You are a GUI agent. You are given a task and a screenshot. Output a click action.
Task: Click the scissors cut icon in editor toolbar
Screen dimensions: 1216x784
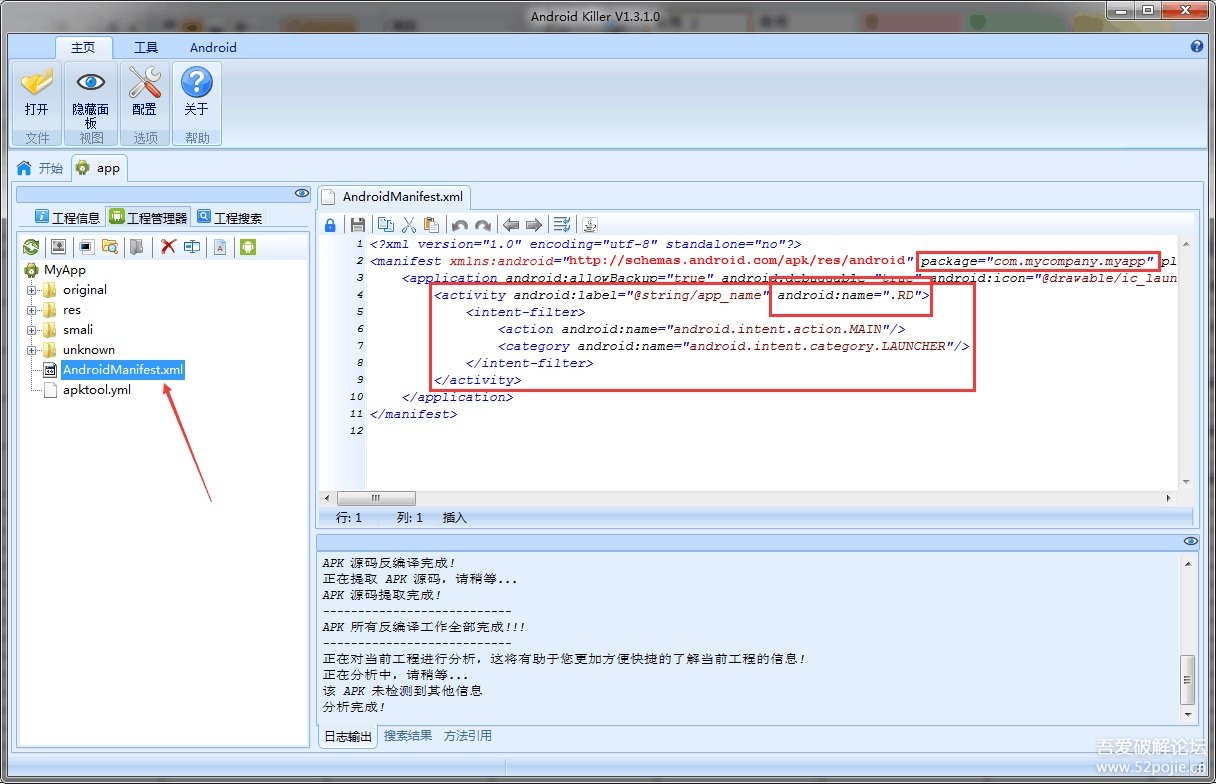click(408, 225)
